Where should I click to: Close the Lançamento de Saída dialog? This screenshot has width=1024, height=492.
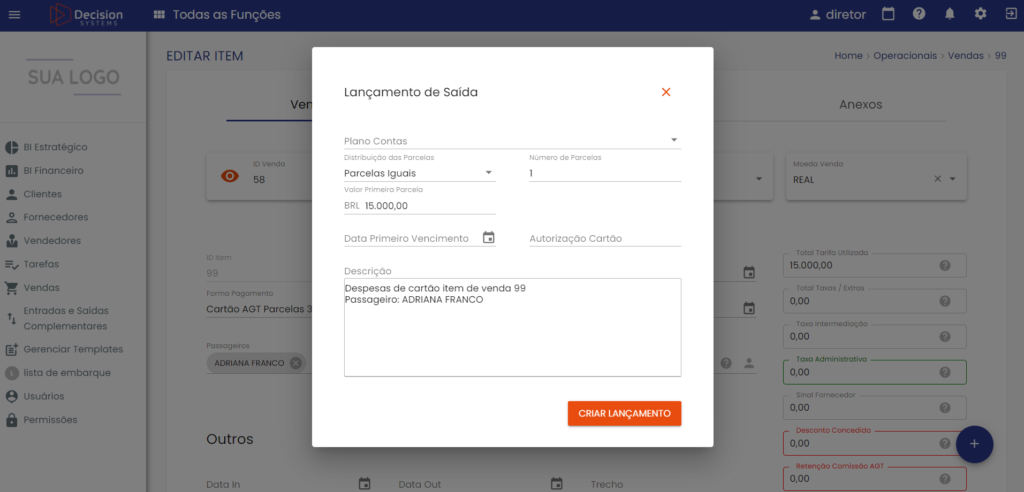[666, 92]
